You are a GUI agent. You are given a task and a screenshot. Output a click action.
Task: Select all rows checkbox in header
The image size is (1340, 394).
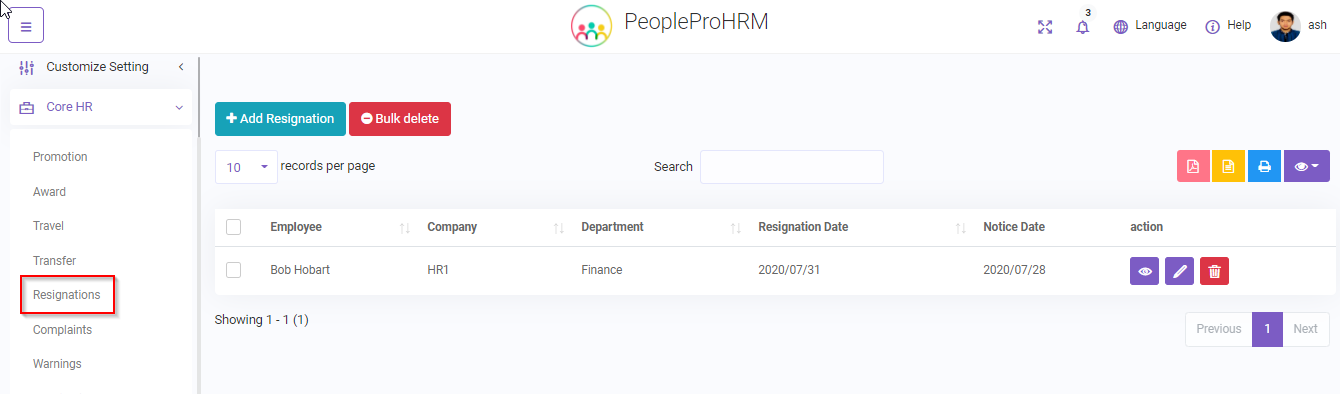click(234, 227)
